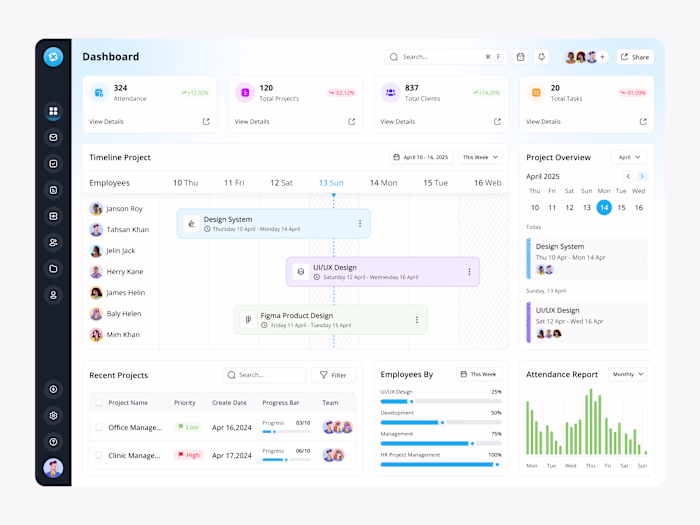Open the April 10 - 16, 2025 date picker
This screenshot has width=700, height=525.
pyautogui.click(x=421, y=157)
